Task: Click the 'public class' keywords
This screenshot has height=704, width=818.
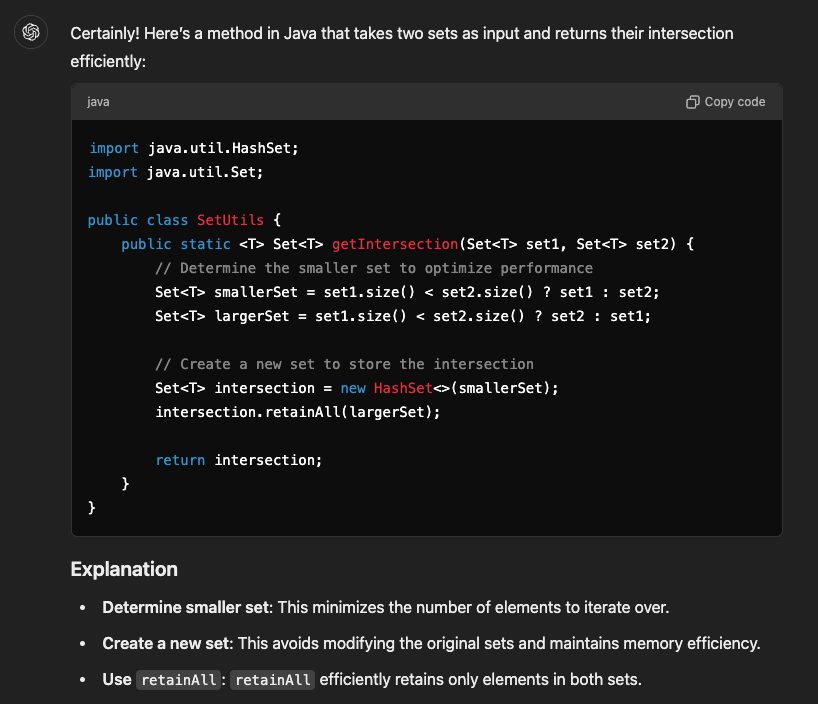Action: (x=138, y=220)
